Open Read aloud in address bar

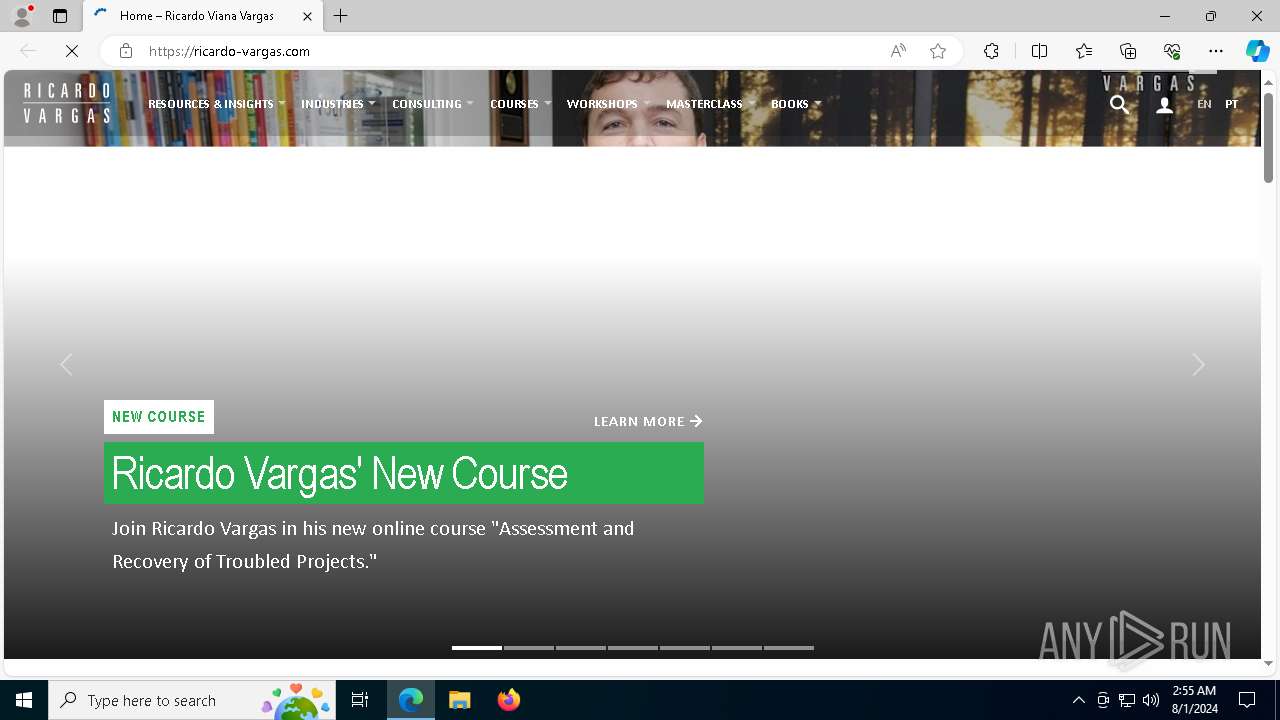pyautogui.click(x=898, y=51)
